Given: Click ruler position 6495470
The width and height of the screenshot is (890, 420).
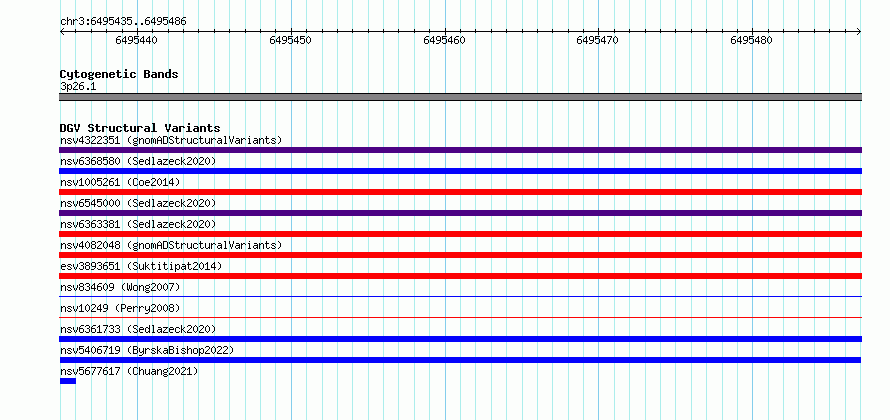Looking at the screenshot, I should pos(598,40).
